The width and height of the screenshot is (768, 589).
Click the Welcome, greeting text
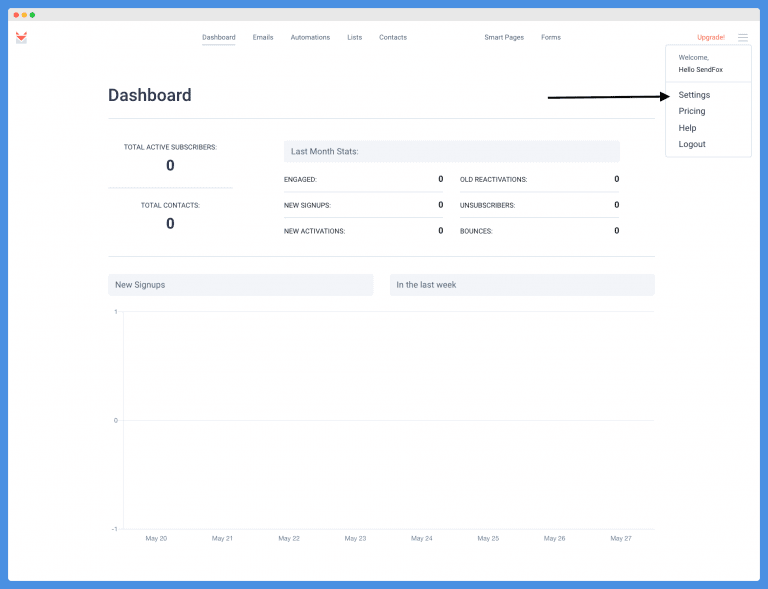(x=693, y=57)
